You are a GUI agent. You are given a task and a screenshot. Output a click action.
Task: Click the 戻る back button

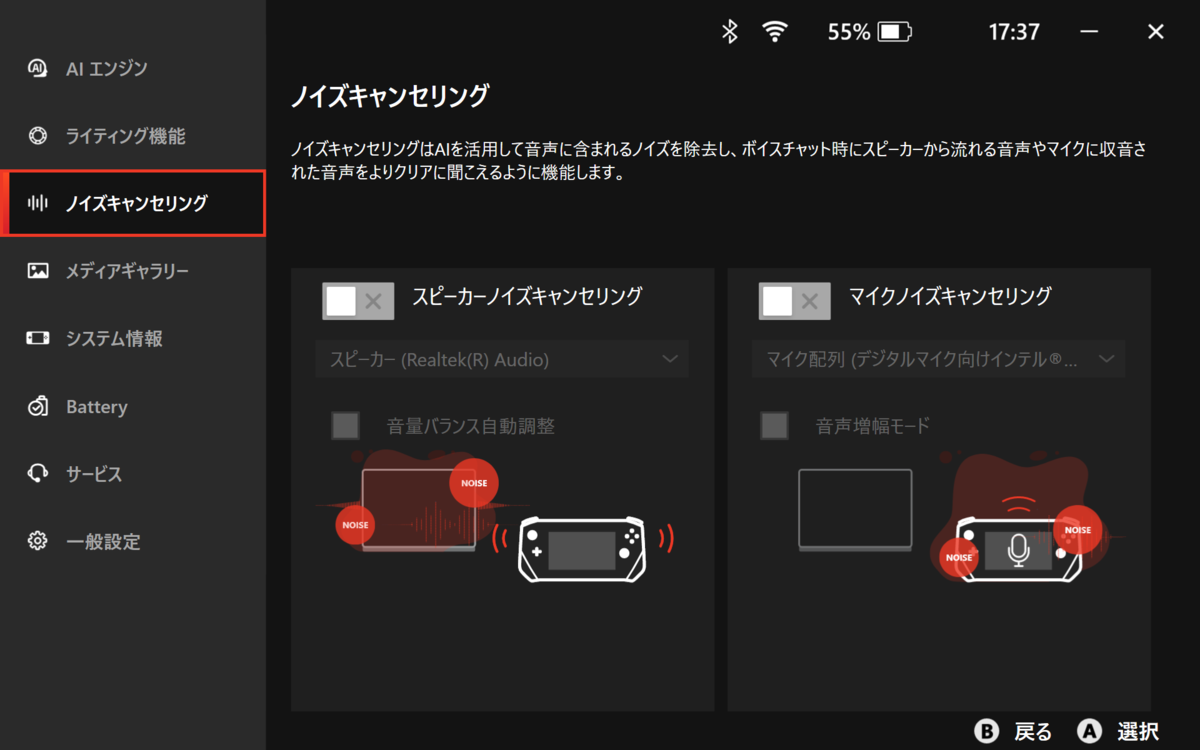click(x=1013, y=731)
